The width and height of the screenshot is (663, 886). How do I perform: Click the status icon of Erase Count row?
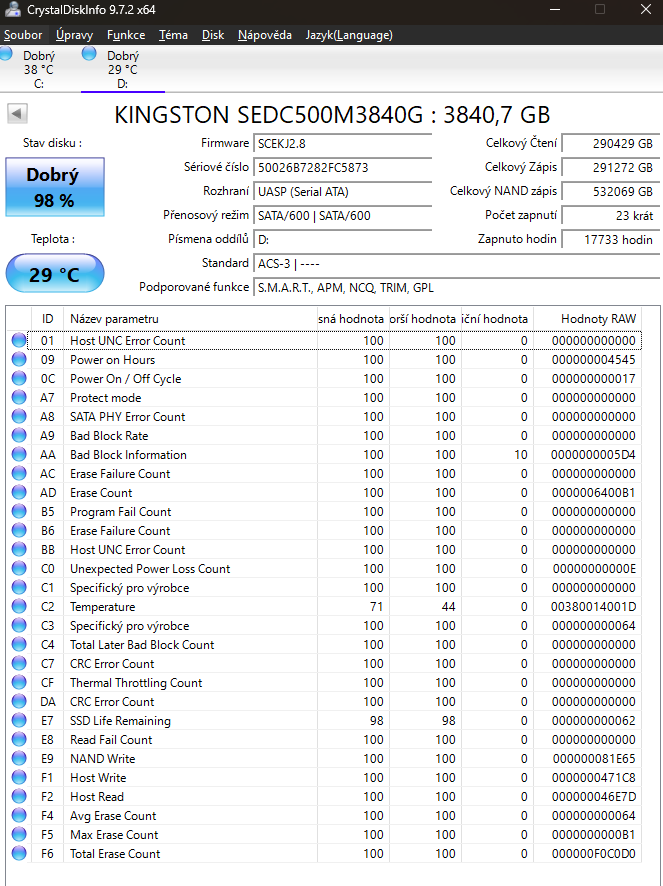click(x=19, y=493)
